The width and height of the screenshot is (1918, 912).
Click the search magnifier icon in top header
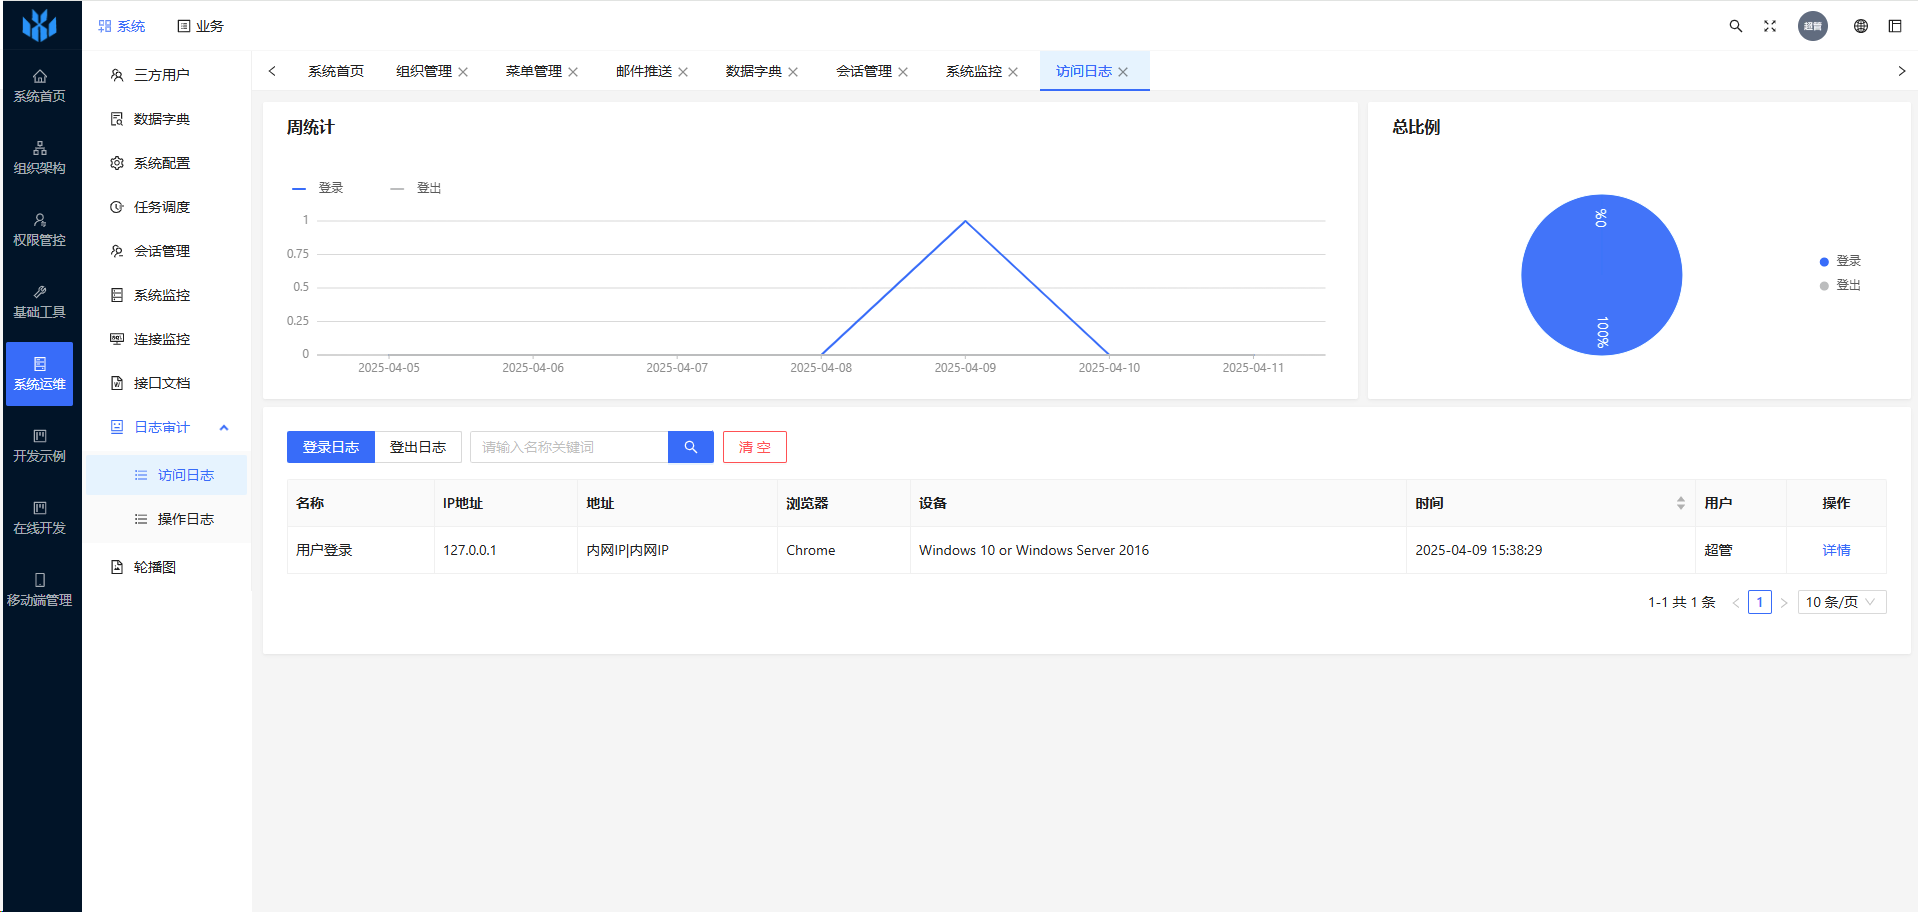[1736, 26]
